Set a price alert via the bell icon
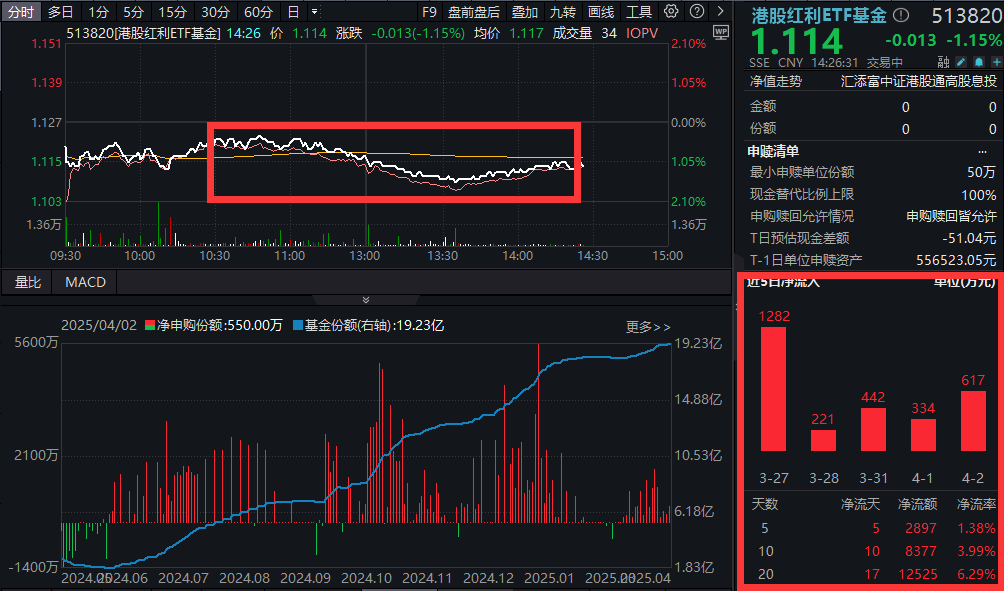Image resolution: width=1004 pixels, height=591 pixels. pos(978,61)
